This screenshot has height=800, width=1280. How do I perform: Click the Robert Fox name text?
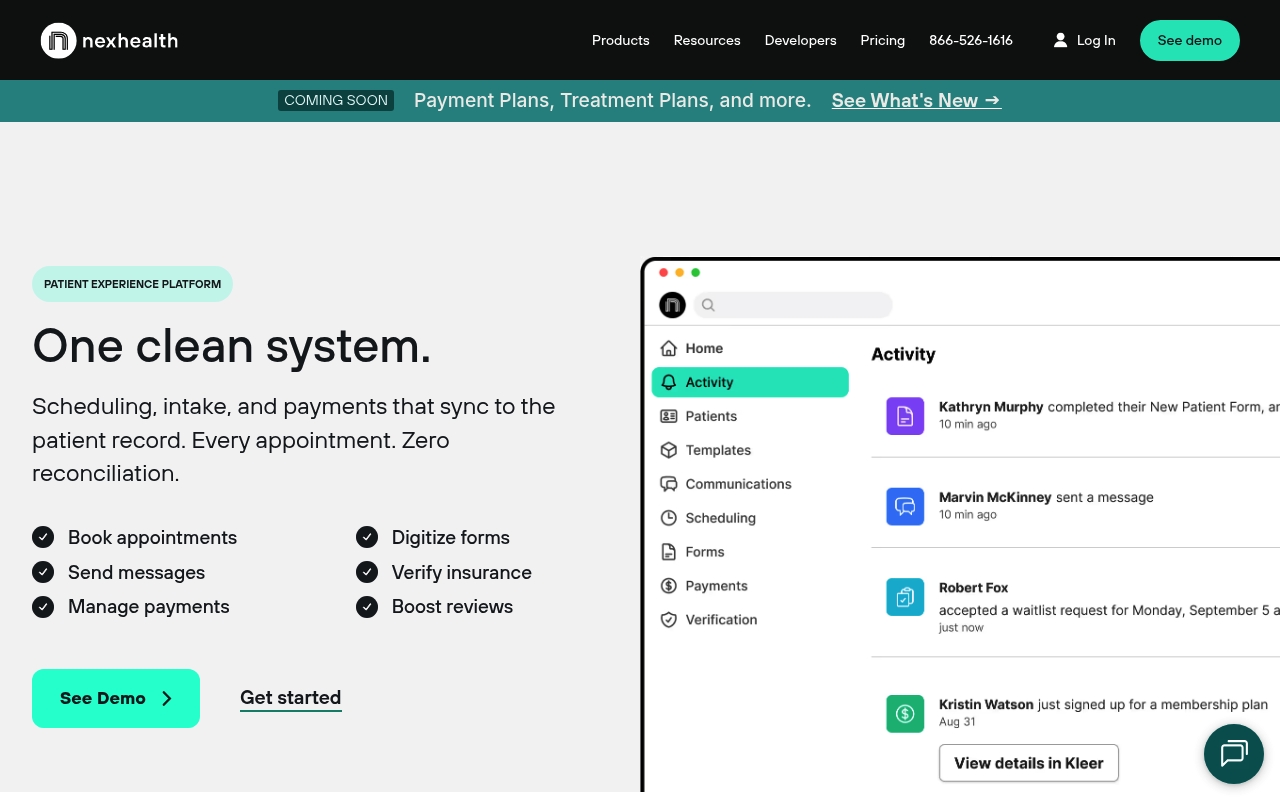(974, 588)
